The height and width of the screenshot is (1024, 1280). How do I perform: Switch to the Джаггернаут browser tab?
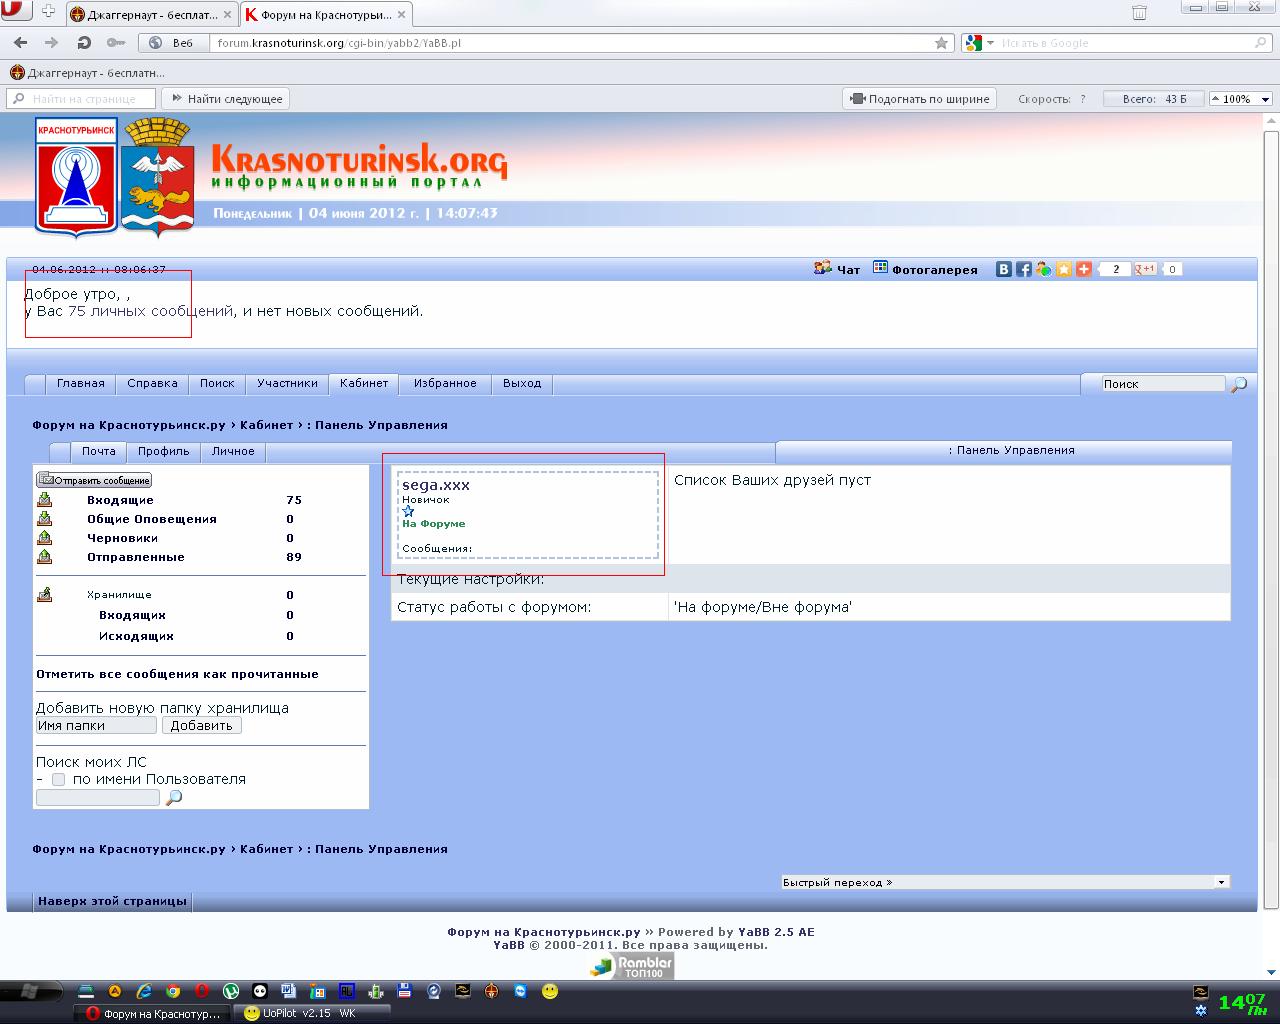click(153, 15)
